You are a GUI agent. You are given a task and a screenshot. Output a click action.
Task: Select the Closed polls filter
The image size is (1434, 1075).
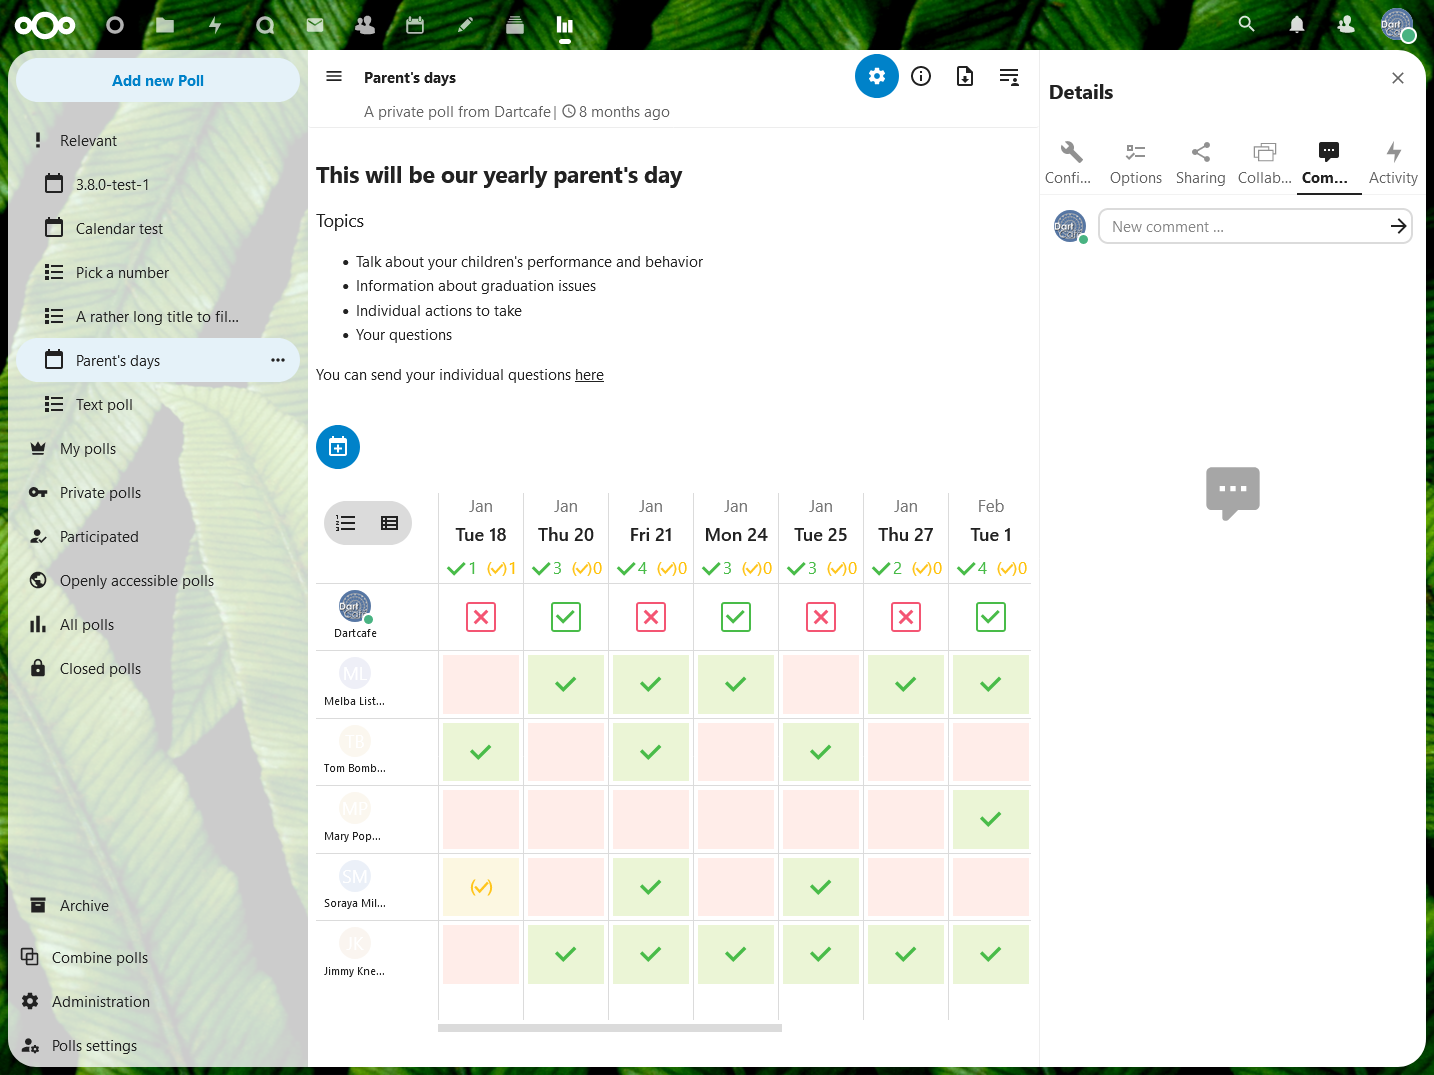158,668
